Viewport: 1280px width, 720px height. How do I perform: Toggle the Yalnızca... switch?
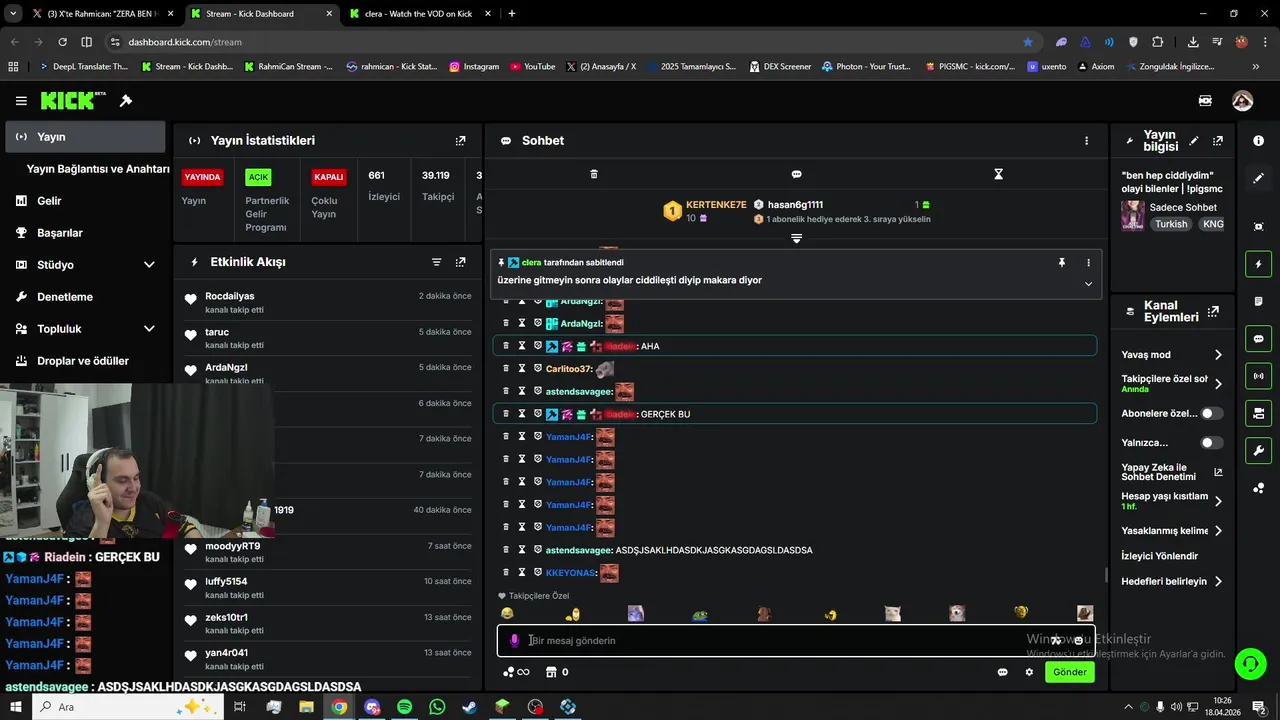[1211, 443]
